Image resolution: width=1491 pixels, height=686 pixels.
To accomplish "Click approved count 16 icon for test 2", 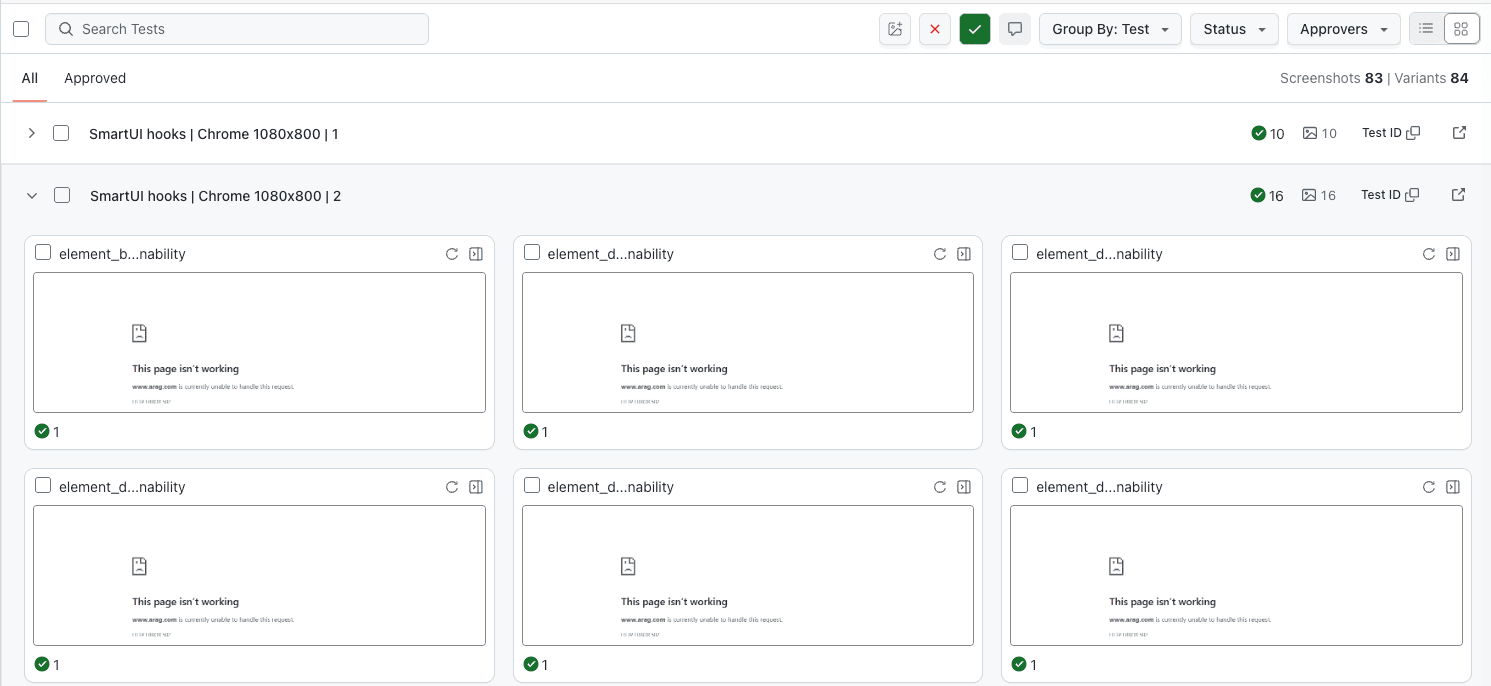I will point(1258,195).
